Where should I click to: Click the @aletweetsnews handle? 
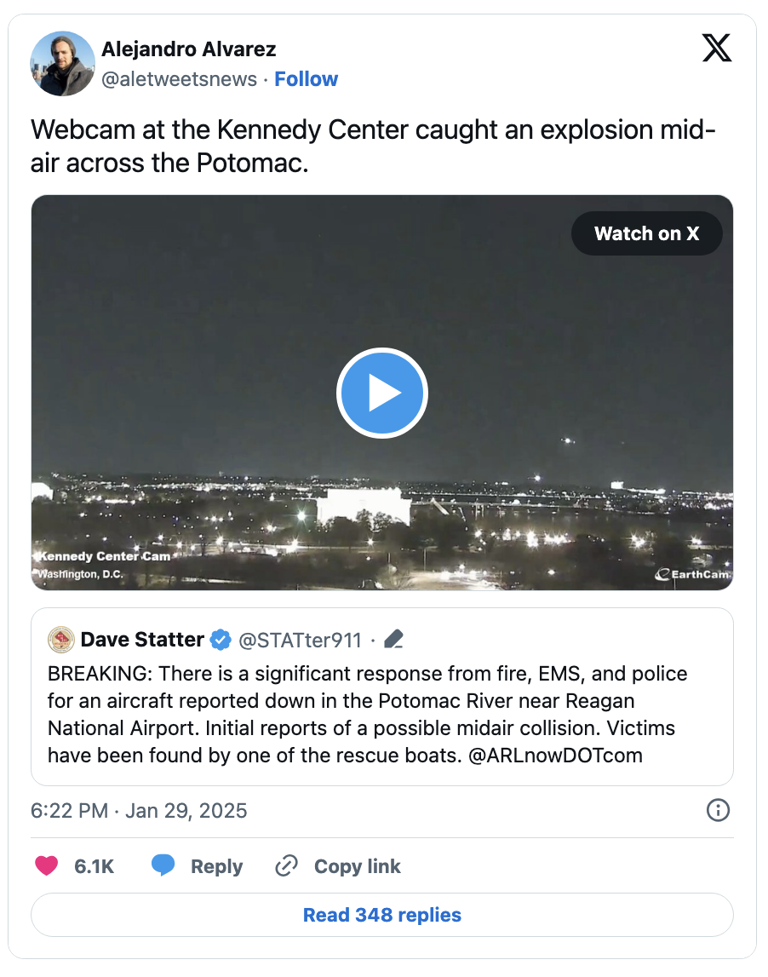click(x=179, y=79)
